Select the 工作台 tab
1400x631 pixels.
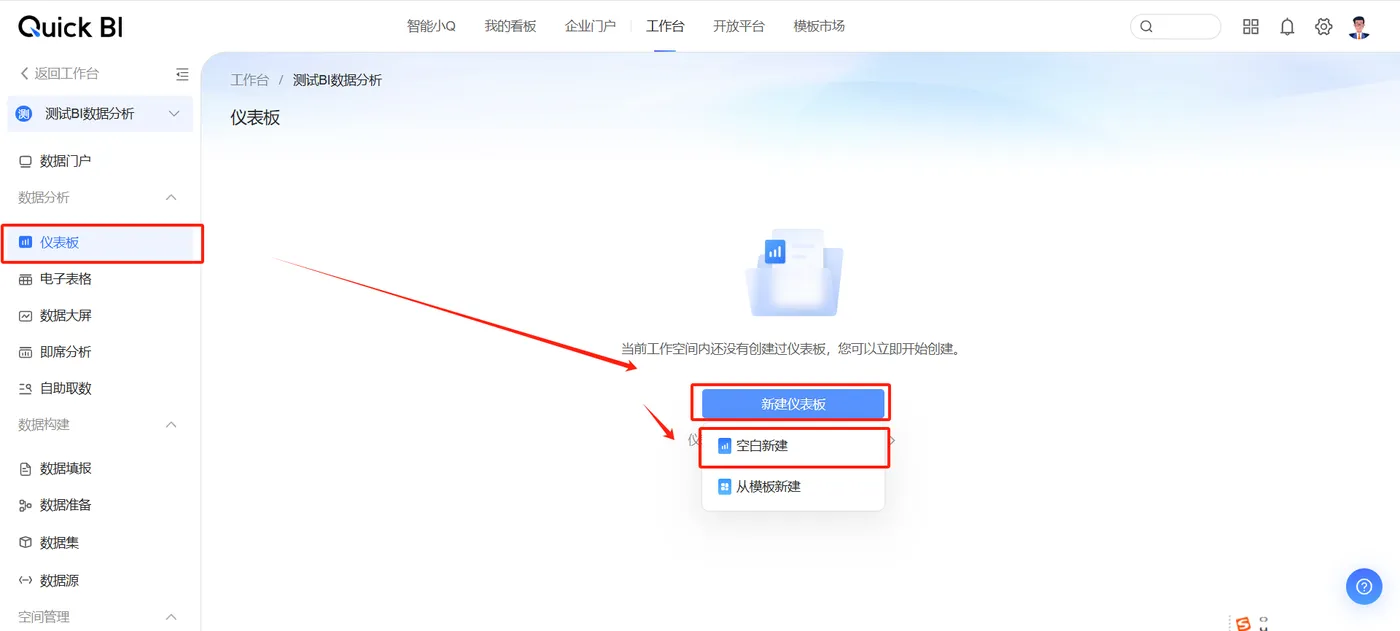[665, 27]
